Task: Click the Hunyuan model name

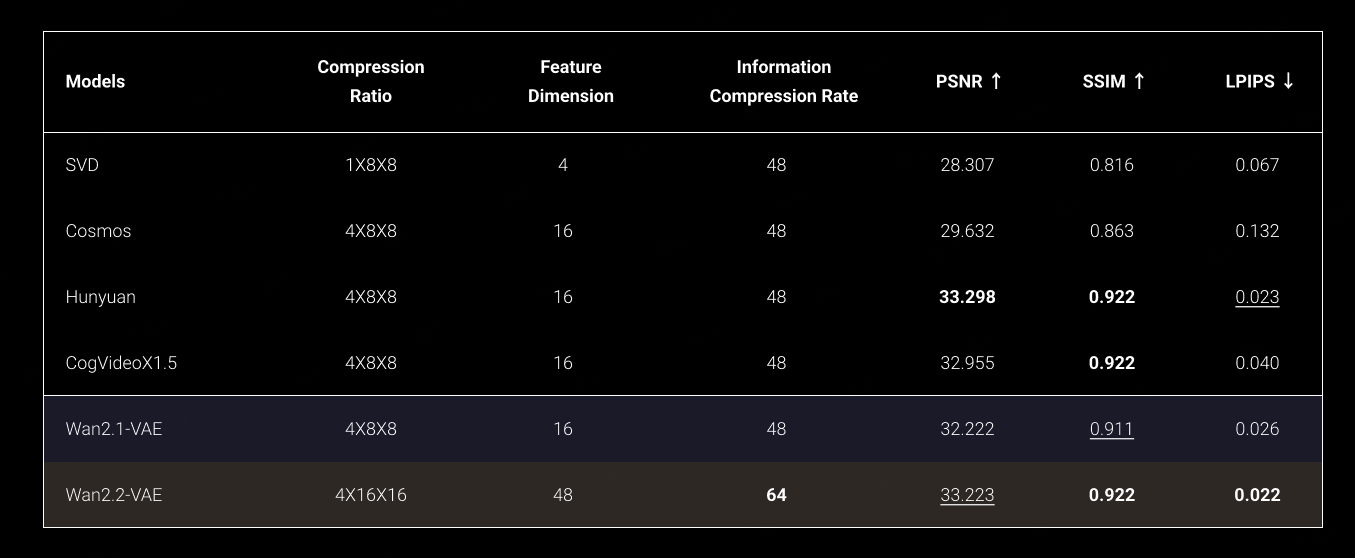Action: (x=100, y=297)
